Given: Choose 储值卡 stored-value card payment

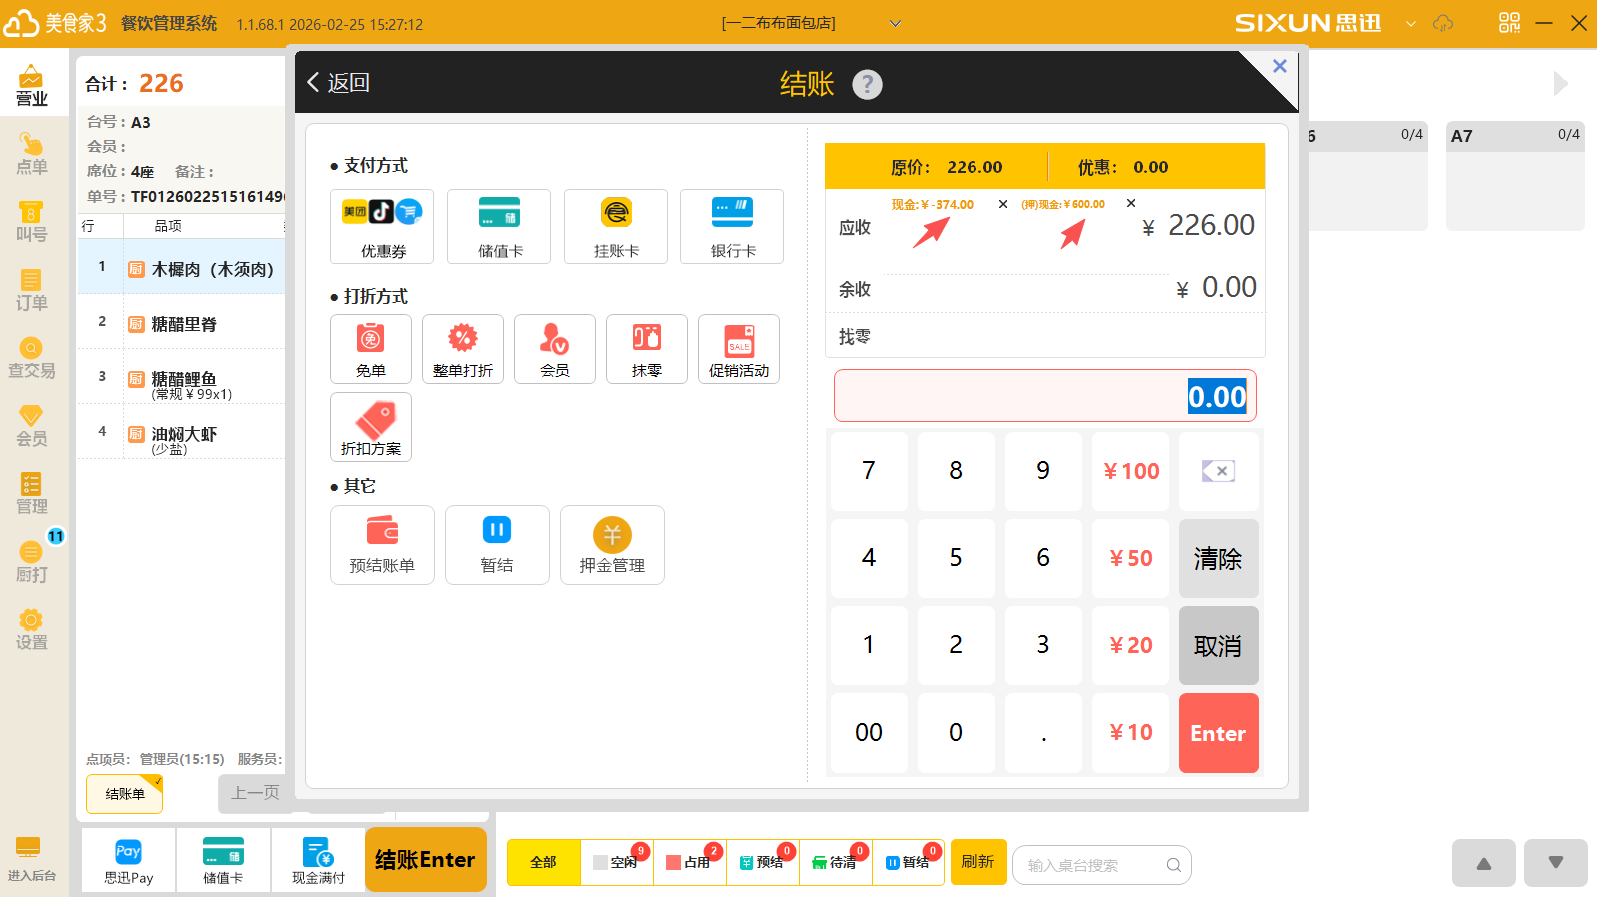Looking at the screenshot, I should (499, 226).
